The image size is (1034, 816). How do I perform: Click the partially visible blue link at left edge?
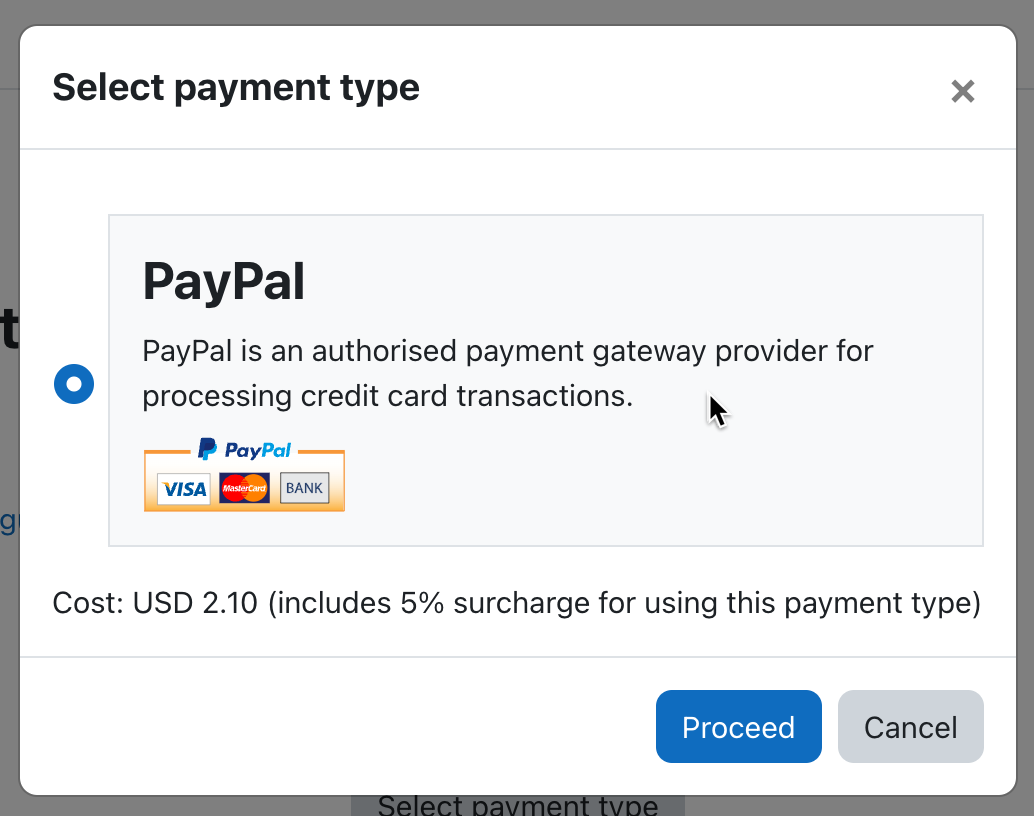click(9, 521)
